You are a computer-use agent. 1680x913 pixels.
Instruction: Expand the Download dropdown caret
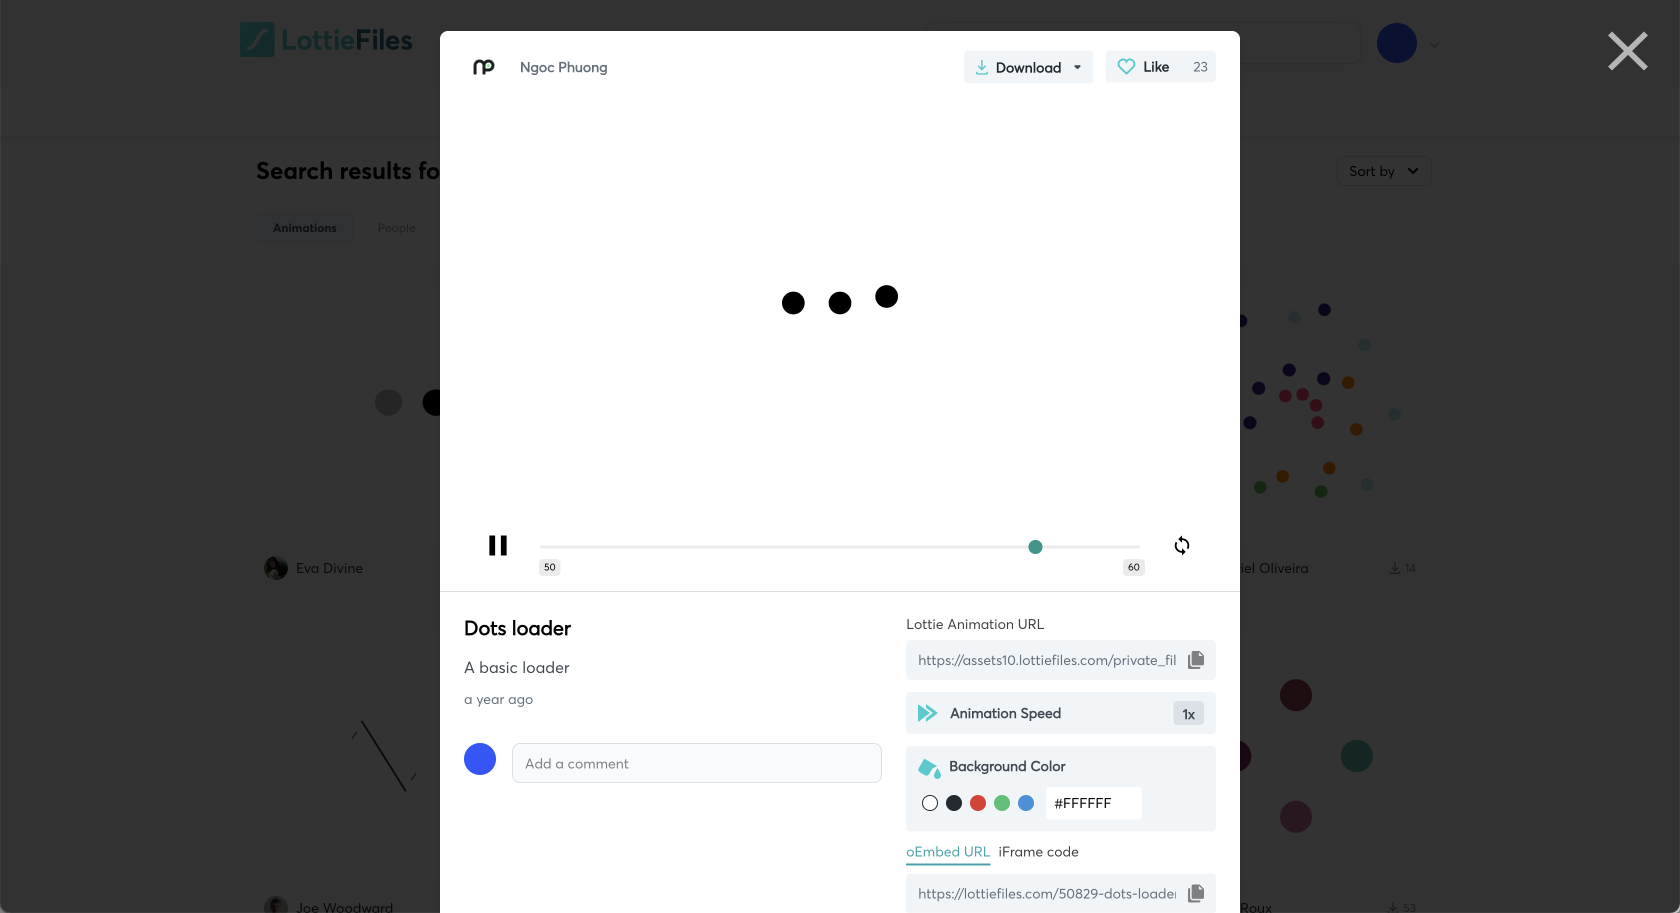(1077, 67)
